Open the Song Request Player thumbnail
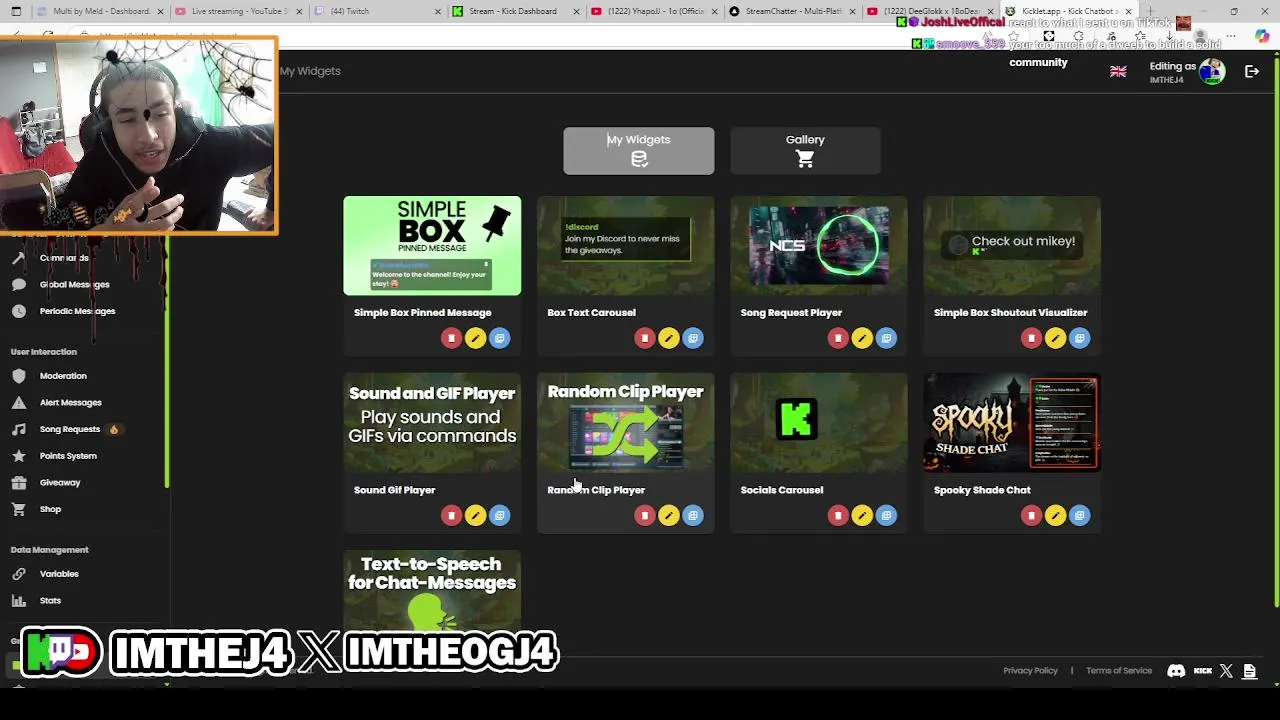 (819, 246)
